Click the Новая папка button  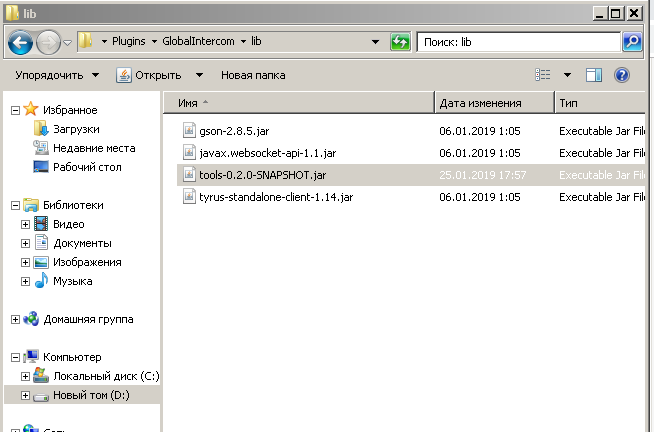252,75
